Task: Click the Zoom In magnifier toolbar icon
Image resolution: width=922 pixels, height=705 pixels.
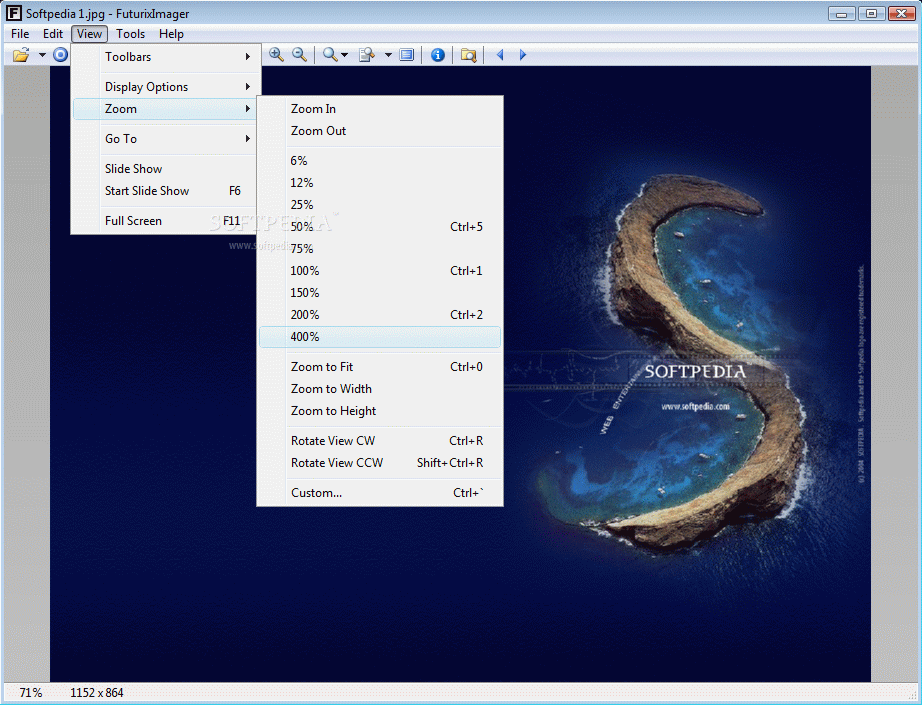Action: pos(276,55)
